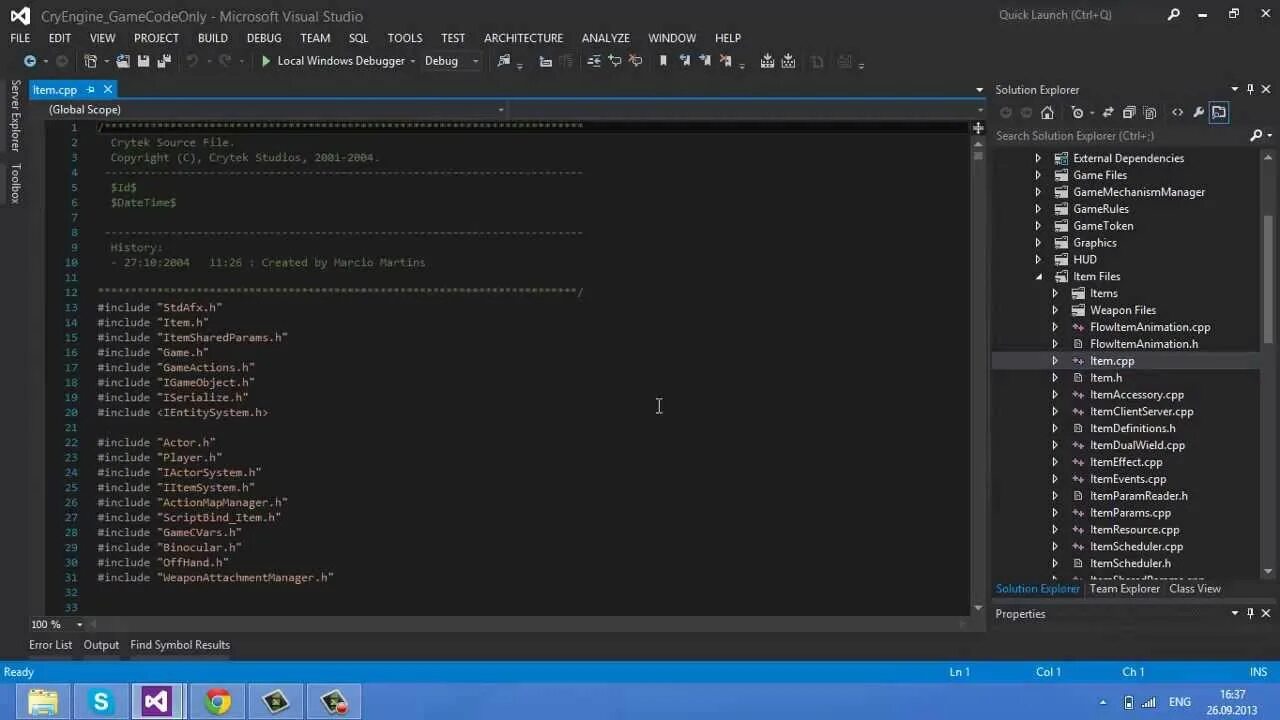Close the Item.cpp tab
Screen dimensions: 1280x720
tap(107, 90)
